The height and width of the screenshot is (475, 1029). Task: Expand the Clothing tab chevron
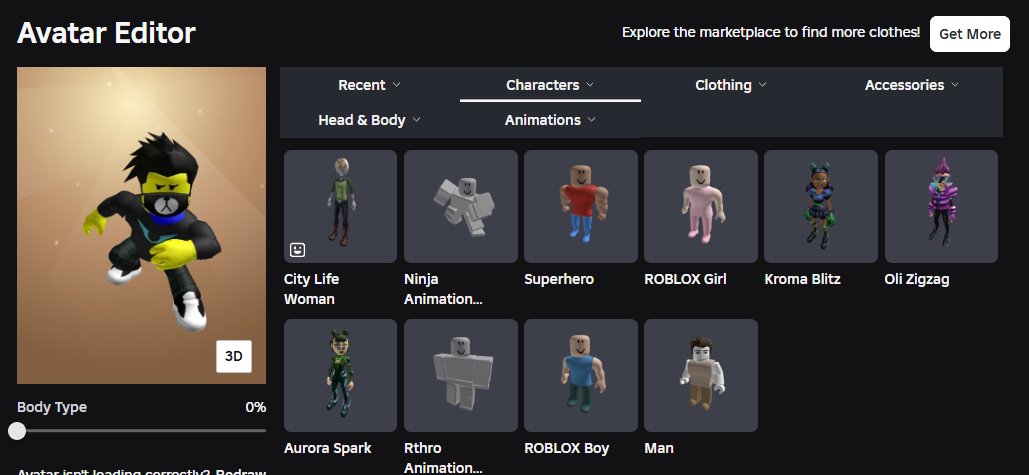pyautogui.click(x=762, y=85)
